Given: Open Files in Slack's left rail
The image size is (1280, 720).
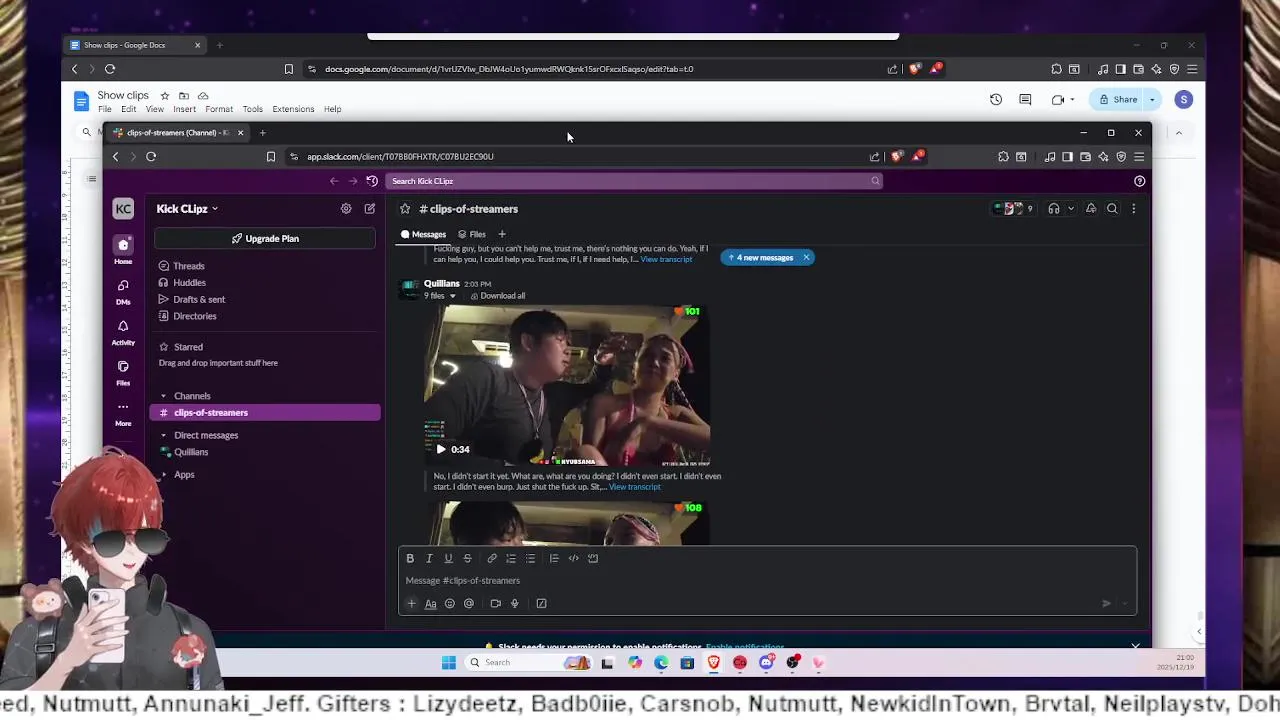Looking at the screenshot, I should click(123, 372).
